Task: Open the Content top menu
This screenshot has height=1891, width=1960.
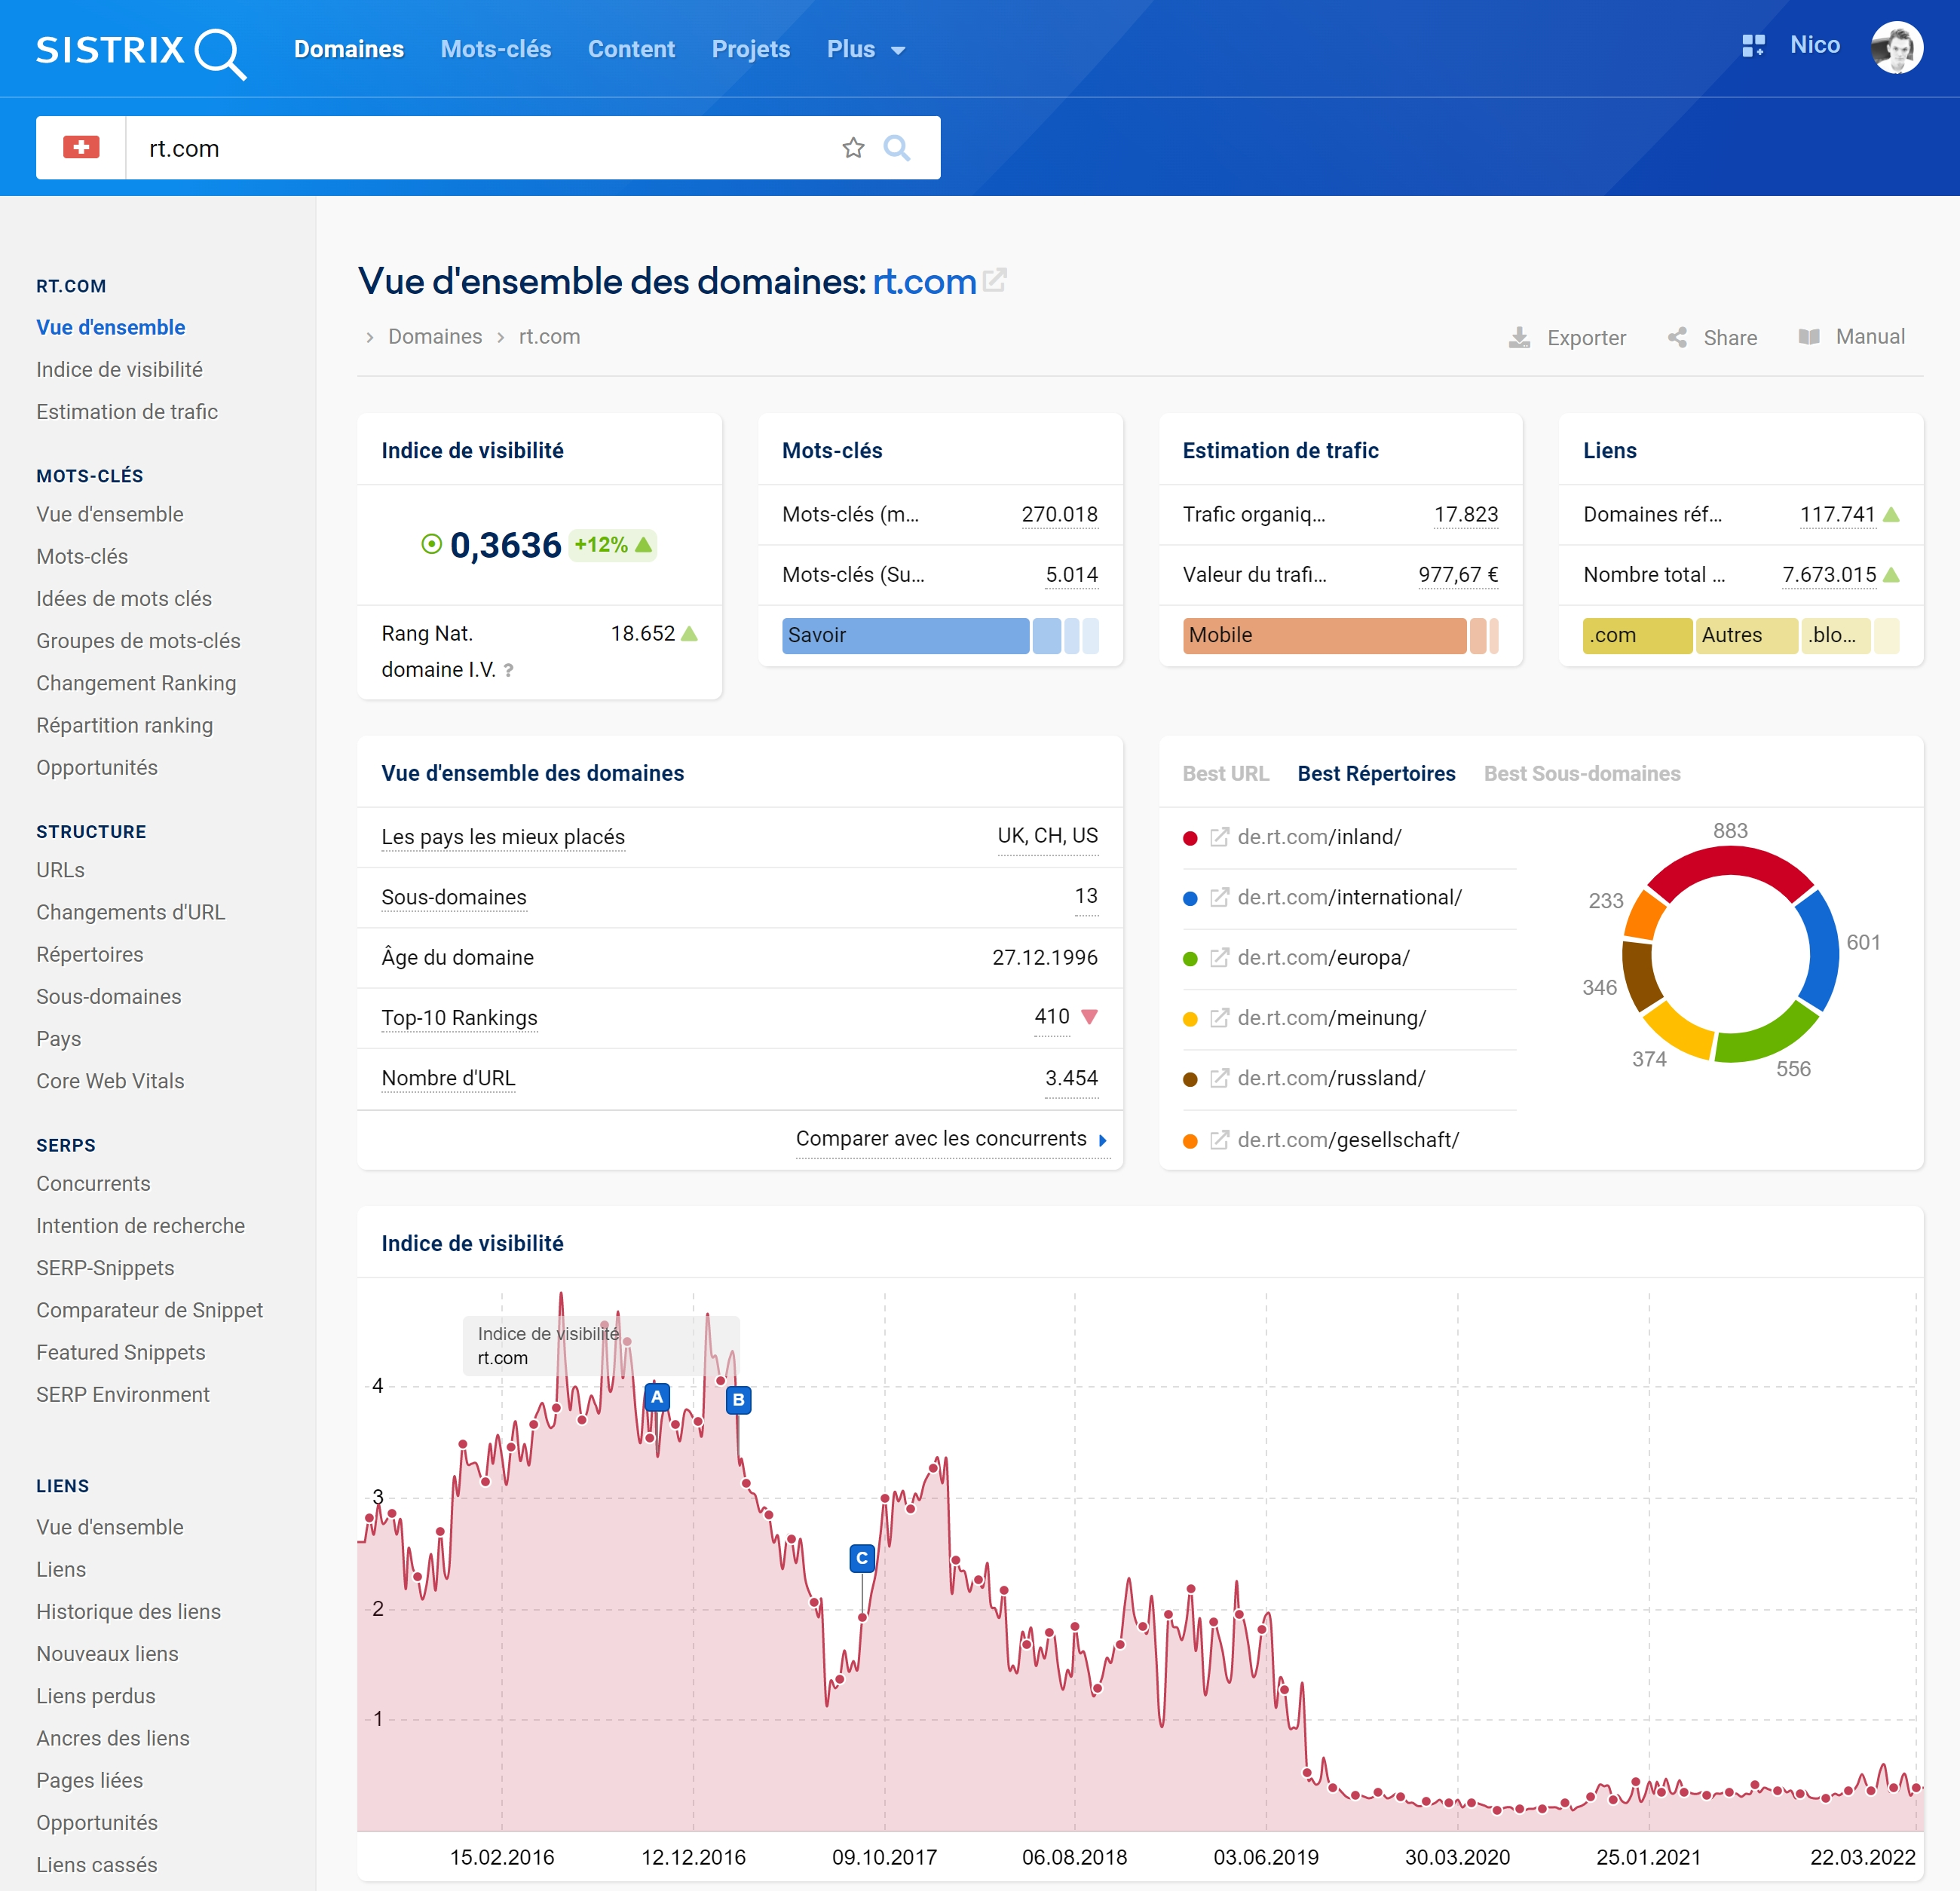Action: (631, 49)
